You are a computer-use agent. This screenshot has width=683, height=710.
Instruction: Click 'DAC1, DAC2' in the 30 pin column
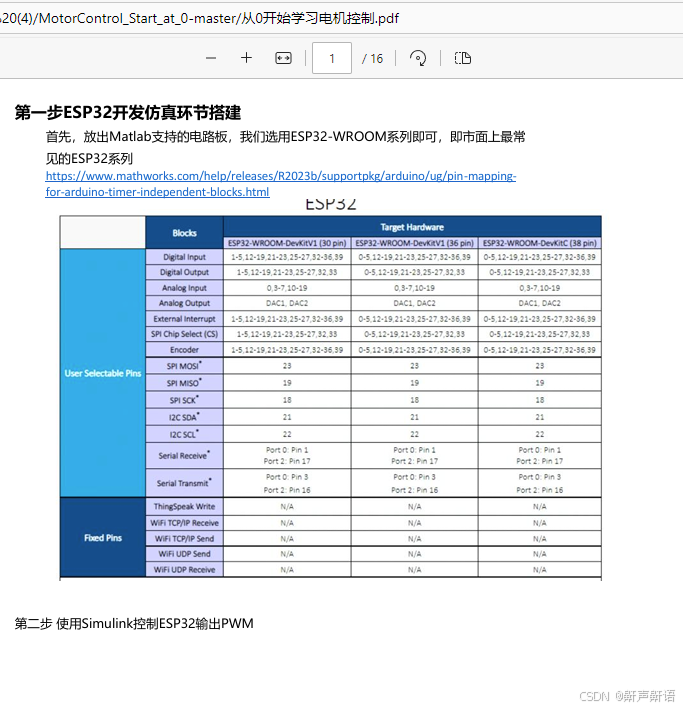click(x=287, y=303)
